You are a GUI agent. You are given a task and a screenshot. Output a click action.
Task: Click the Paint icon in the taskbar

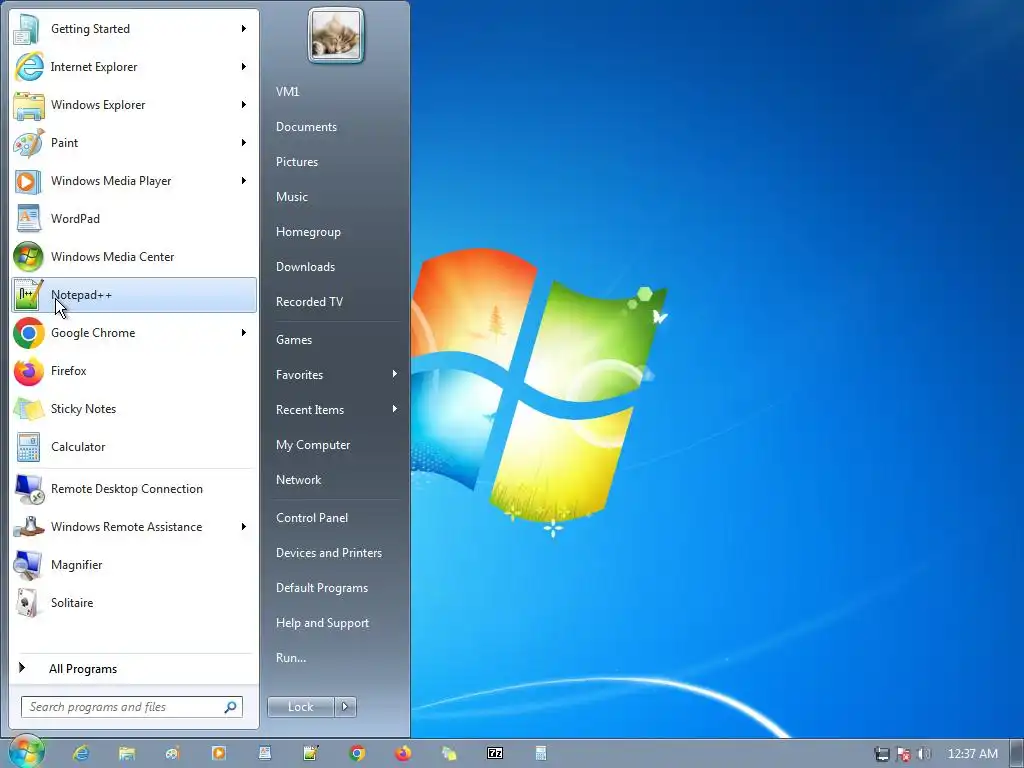pyautogui.click(x=172, y=754)
